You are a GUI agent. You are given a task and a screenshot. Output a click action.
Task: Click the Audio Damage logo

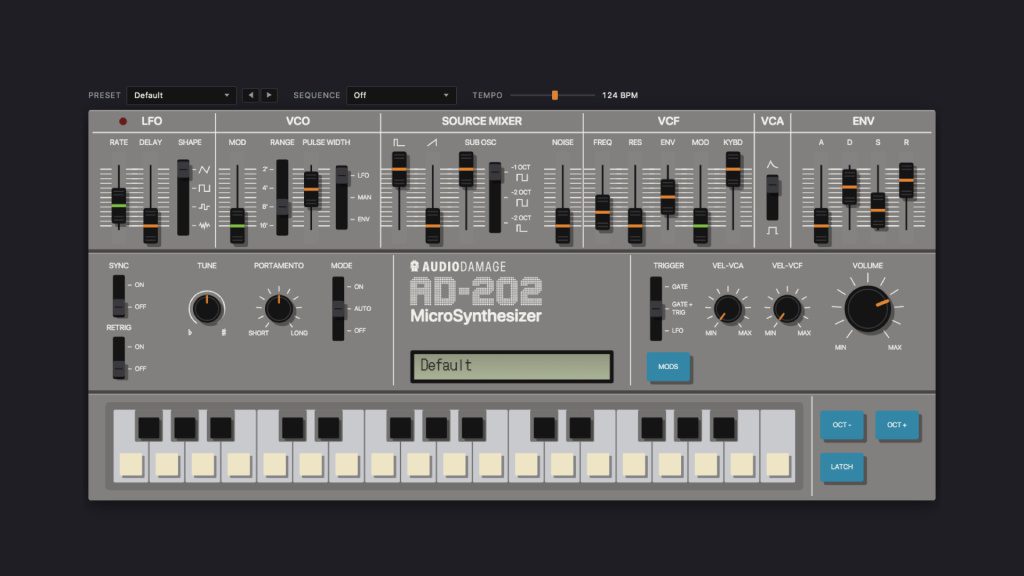[458, 266]
